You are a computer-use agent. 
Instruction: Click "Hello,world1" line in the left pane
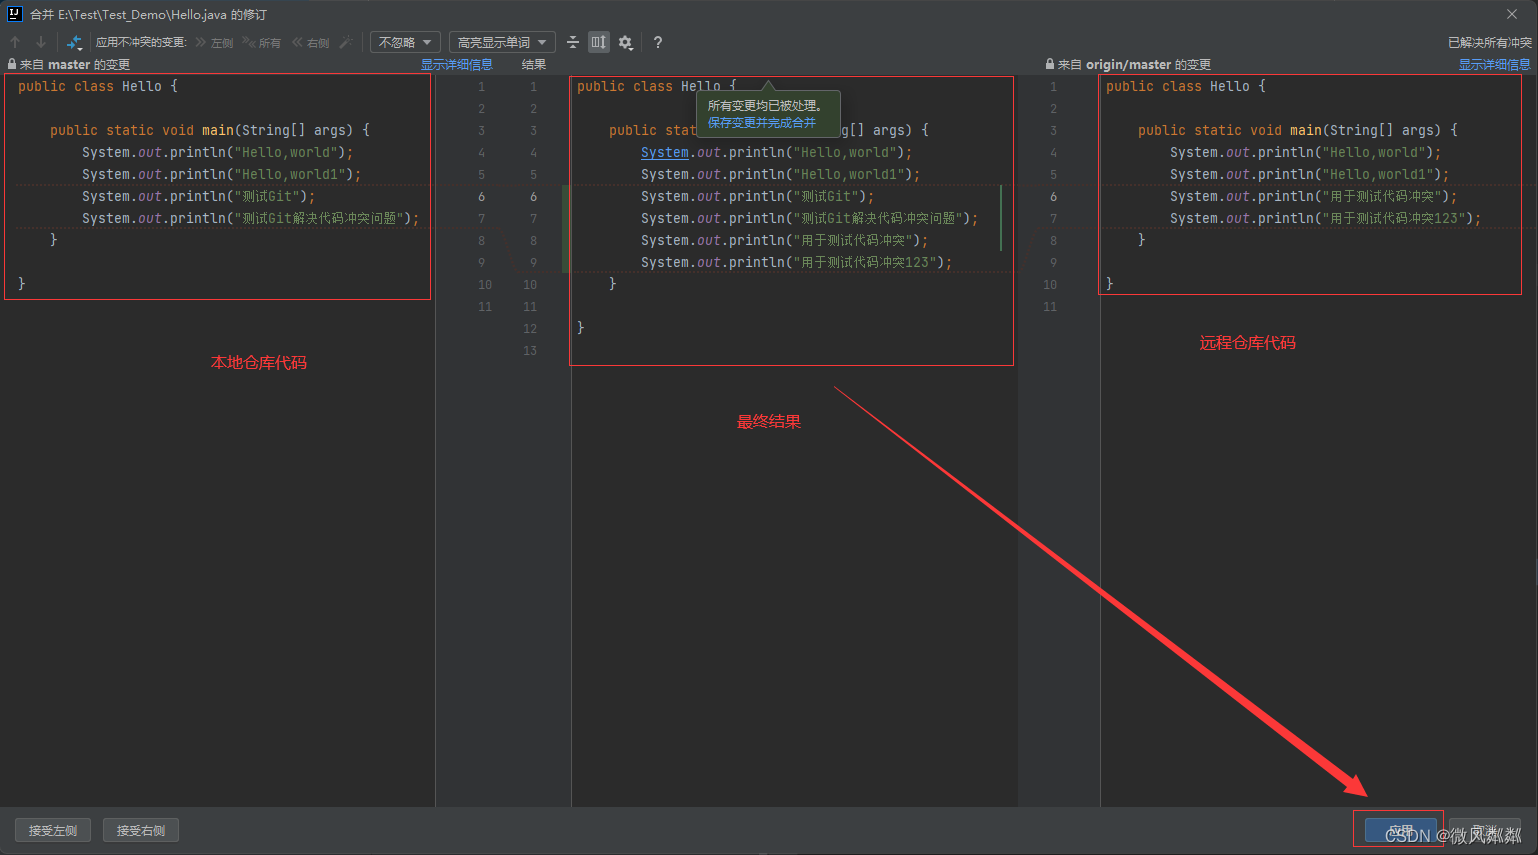tap(221, 174)
